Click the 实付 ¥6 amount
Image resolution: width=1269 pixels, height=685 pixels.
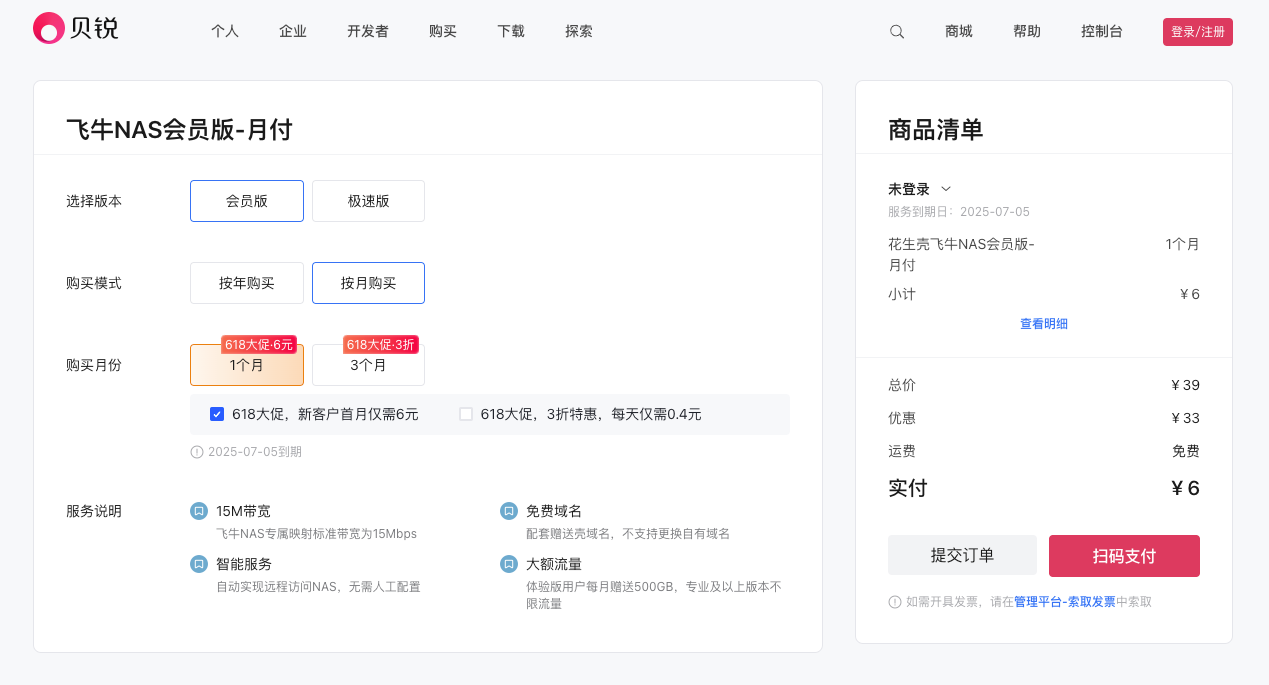coord(1185,488)
